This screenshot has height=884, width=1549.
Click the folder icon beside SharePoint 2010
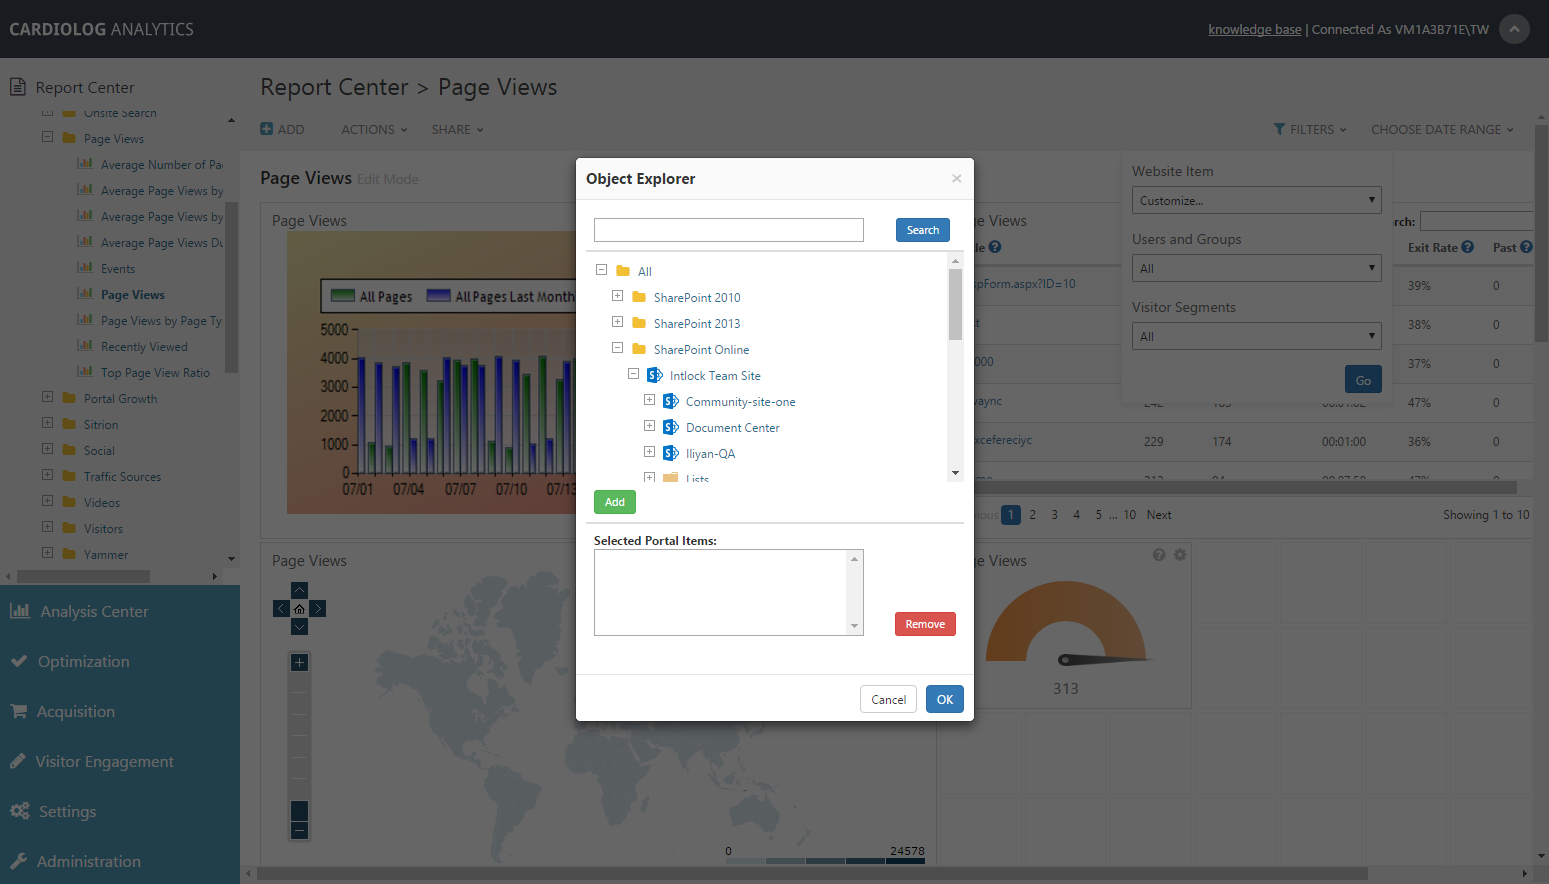click(639, 297)
